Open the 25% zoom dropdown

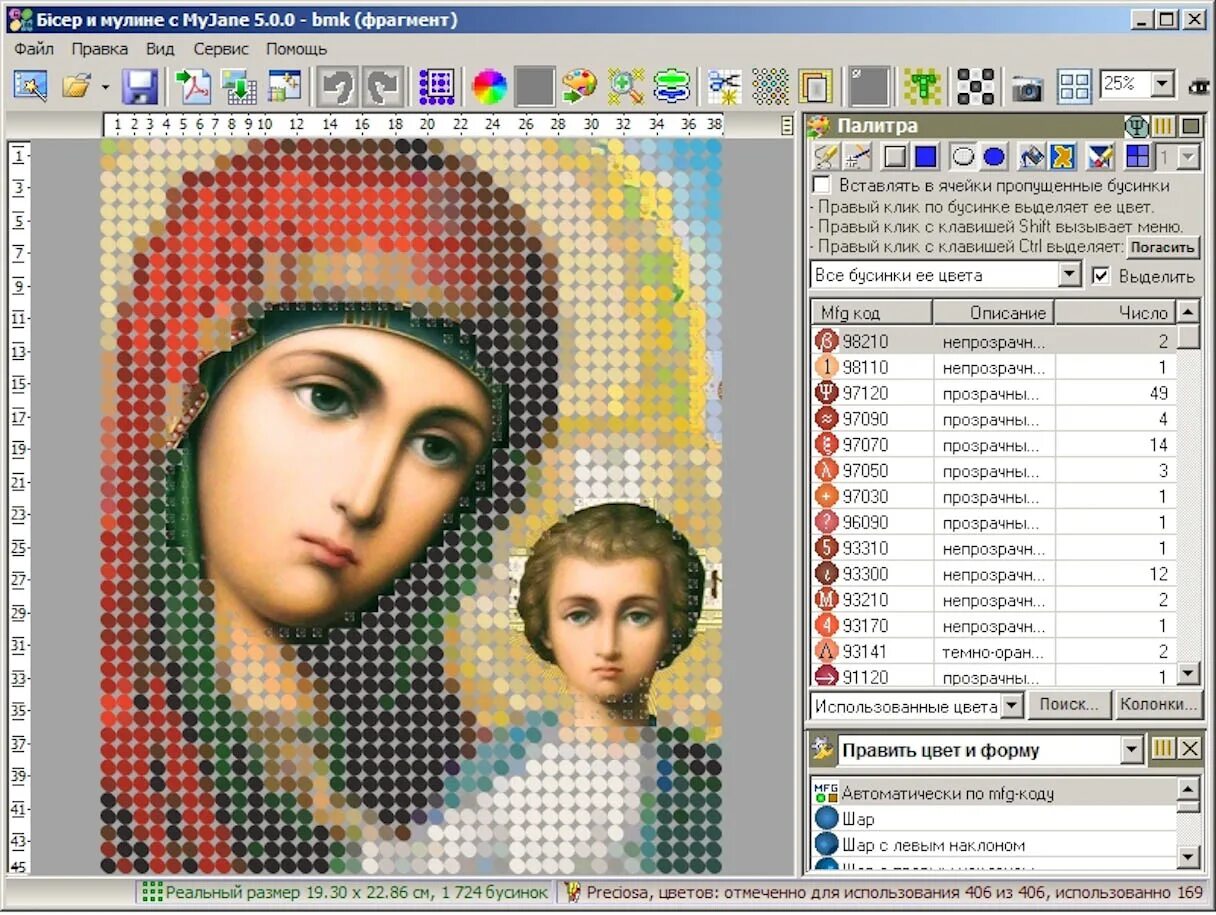point(1163,85)
